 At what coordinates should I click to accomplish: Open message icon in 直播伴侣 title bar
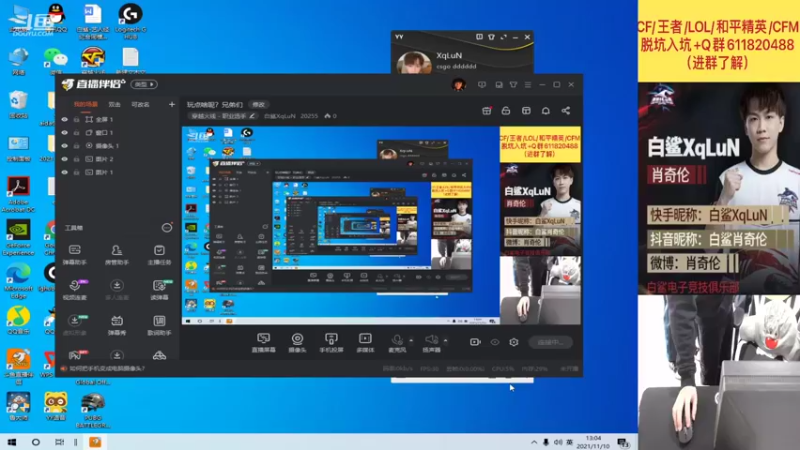[x=482, y=85]
